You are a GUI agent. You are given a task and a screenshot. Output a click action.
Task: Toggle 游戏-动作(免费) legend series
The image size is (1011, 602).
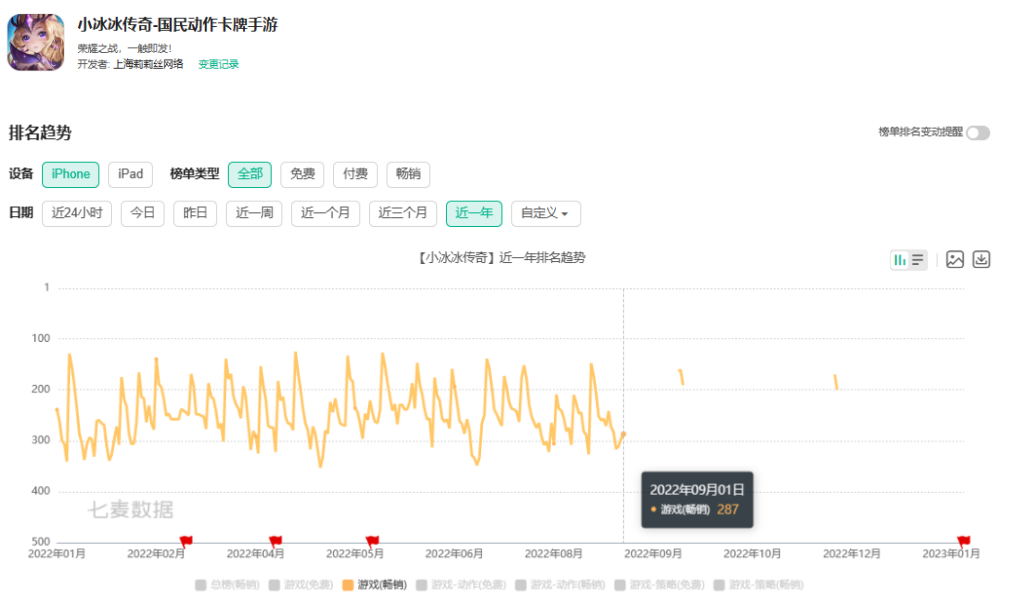tap(461, 585)
